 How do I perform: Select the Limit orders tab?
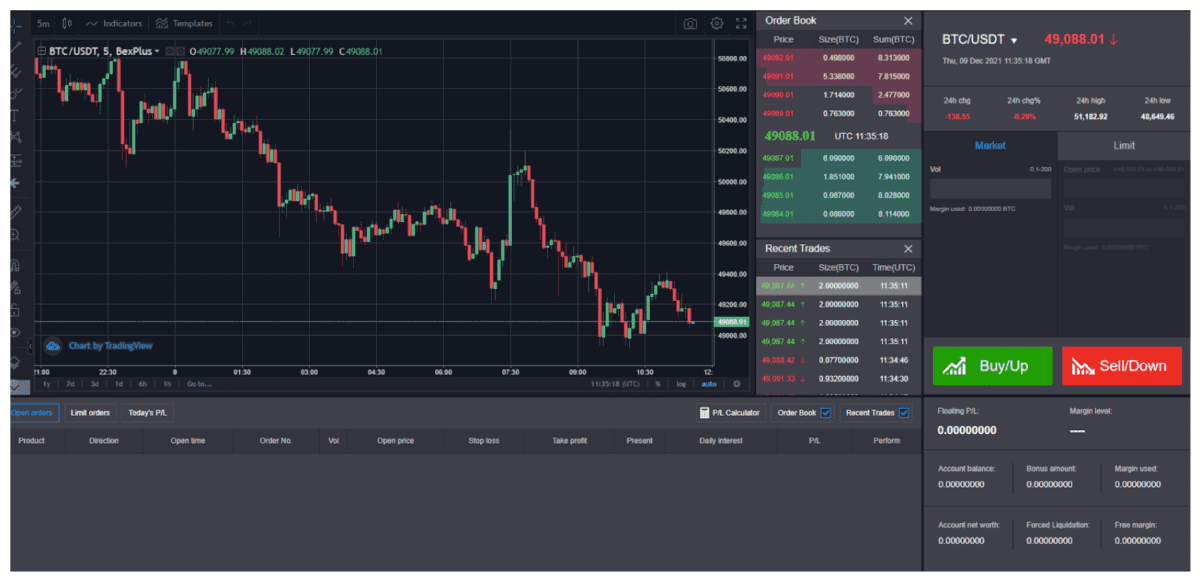click(90, 412)
